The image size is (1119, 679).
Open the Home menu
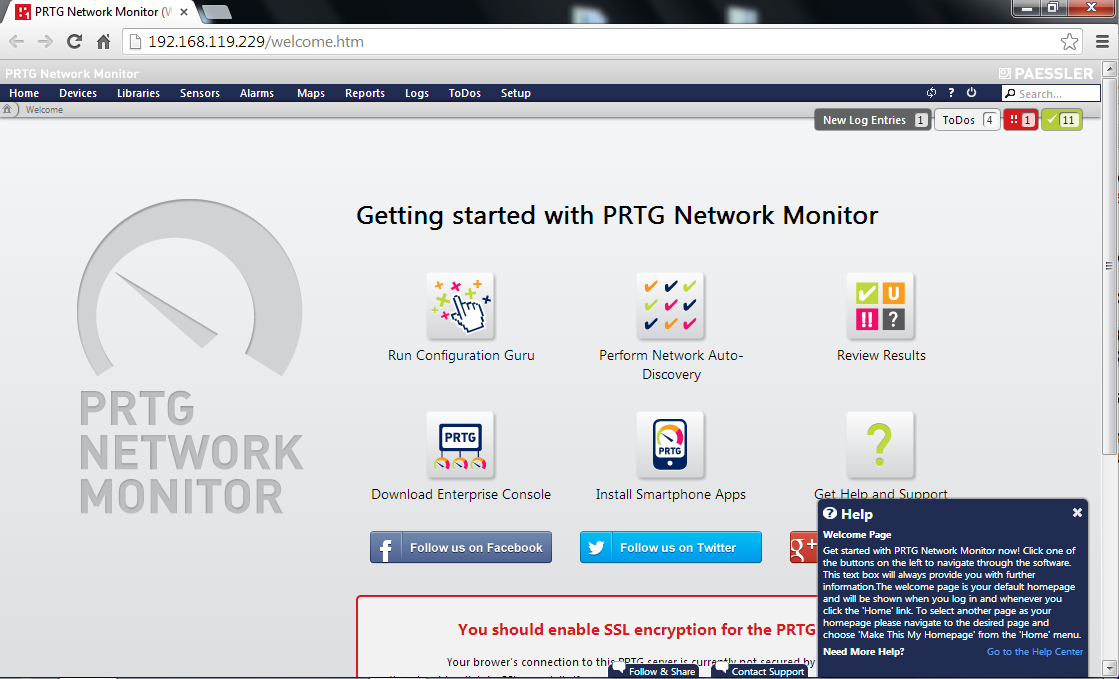pos(24,93)
